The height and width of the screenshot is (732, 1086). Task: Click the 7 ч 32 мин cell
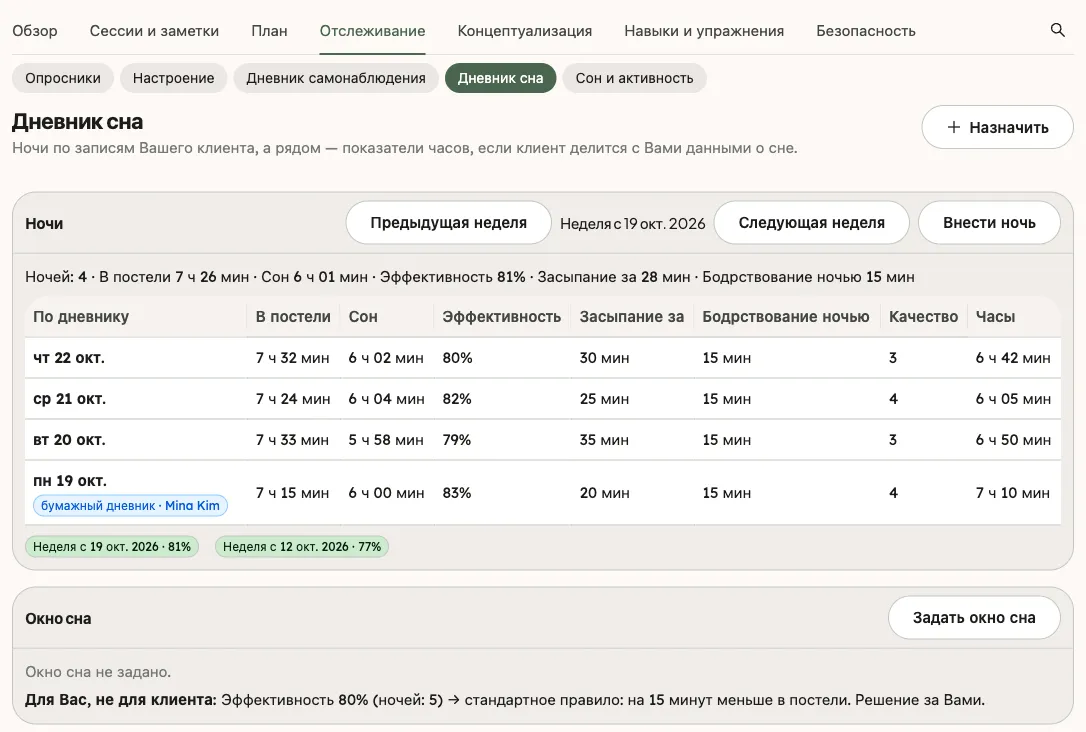click(292, 358)
